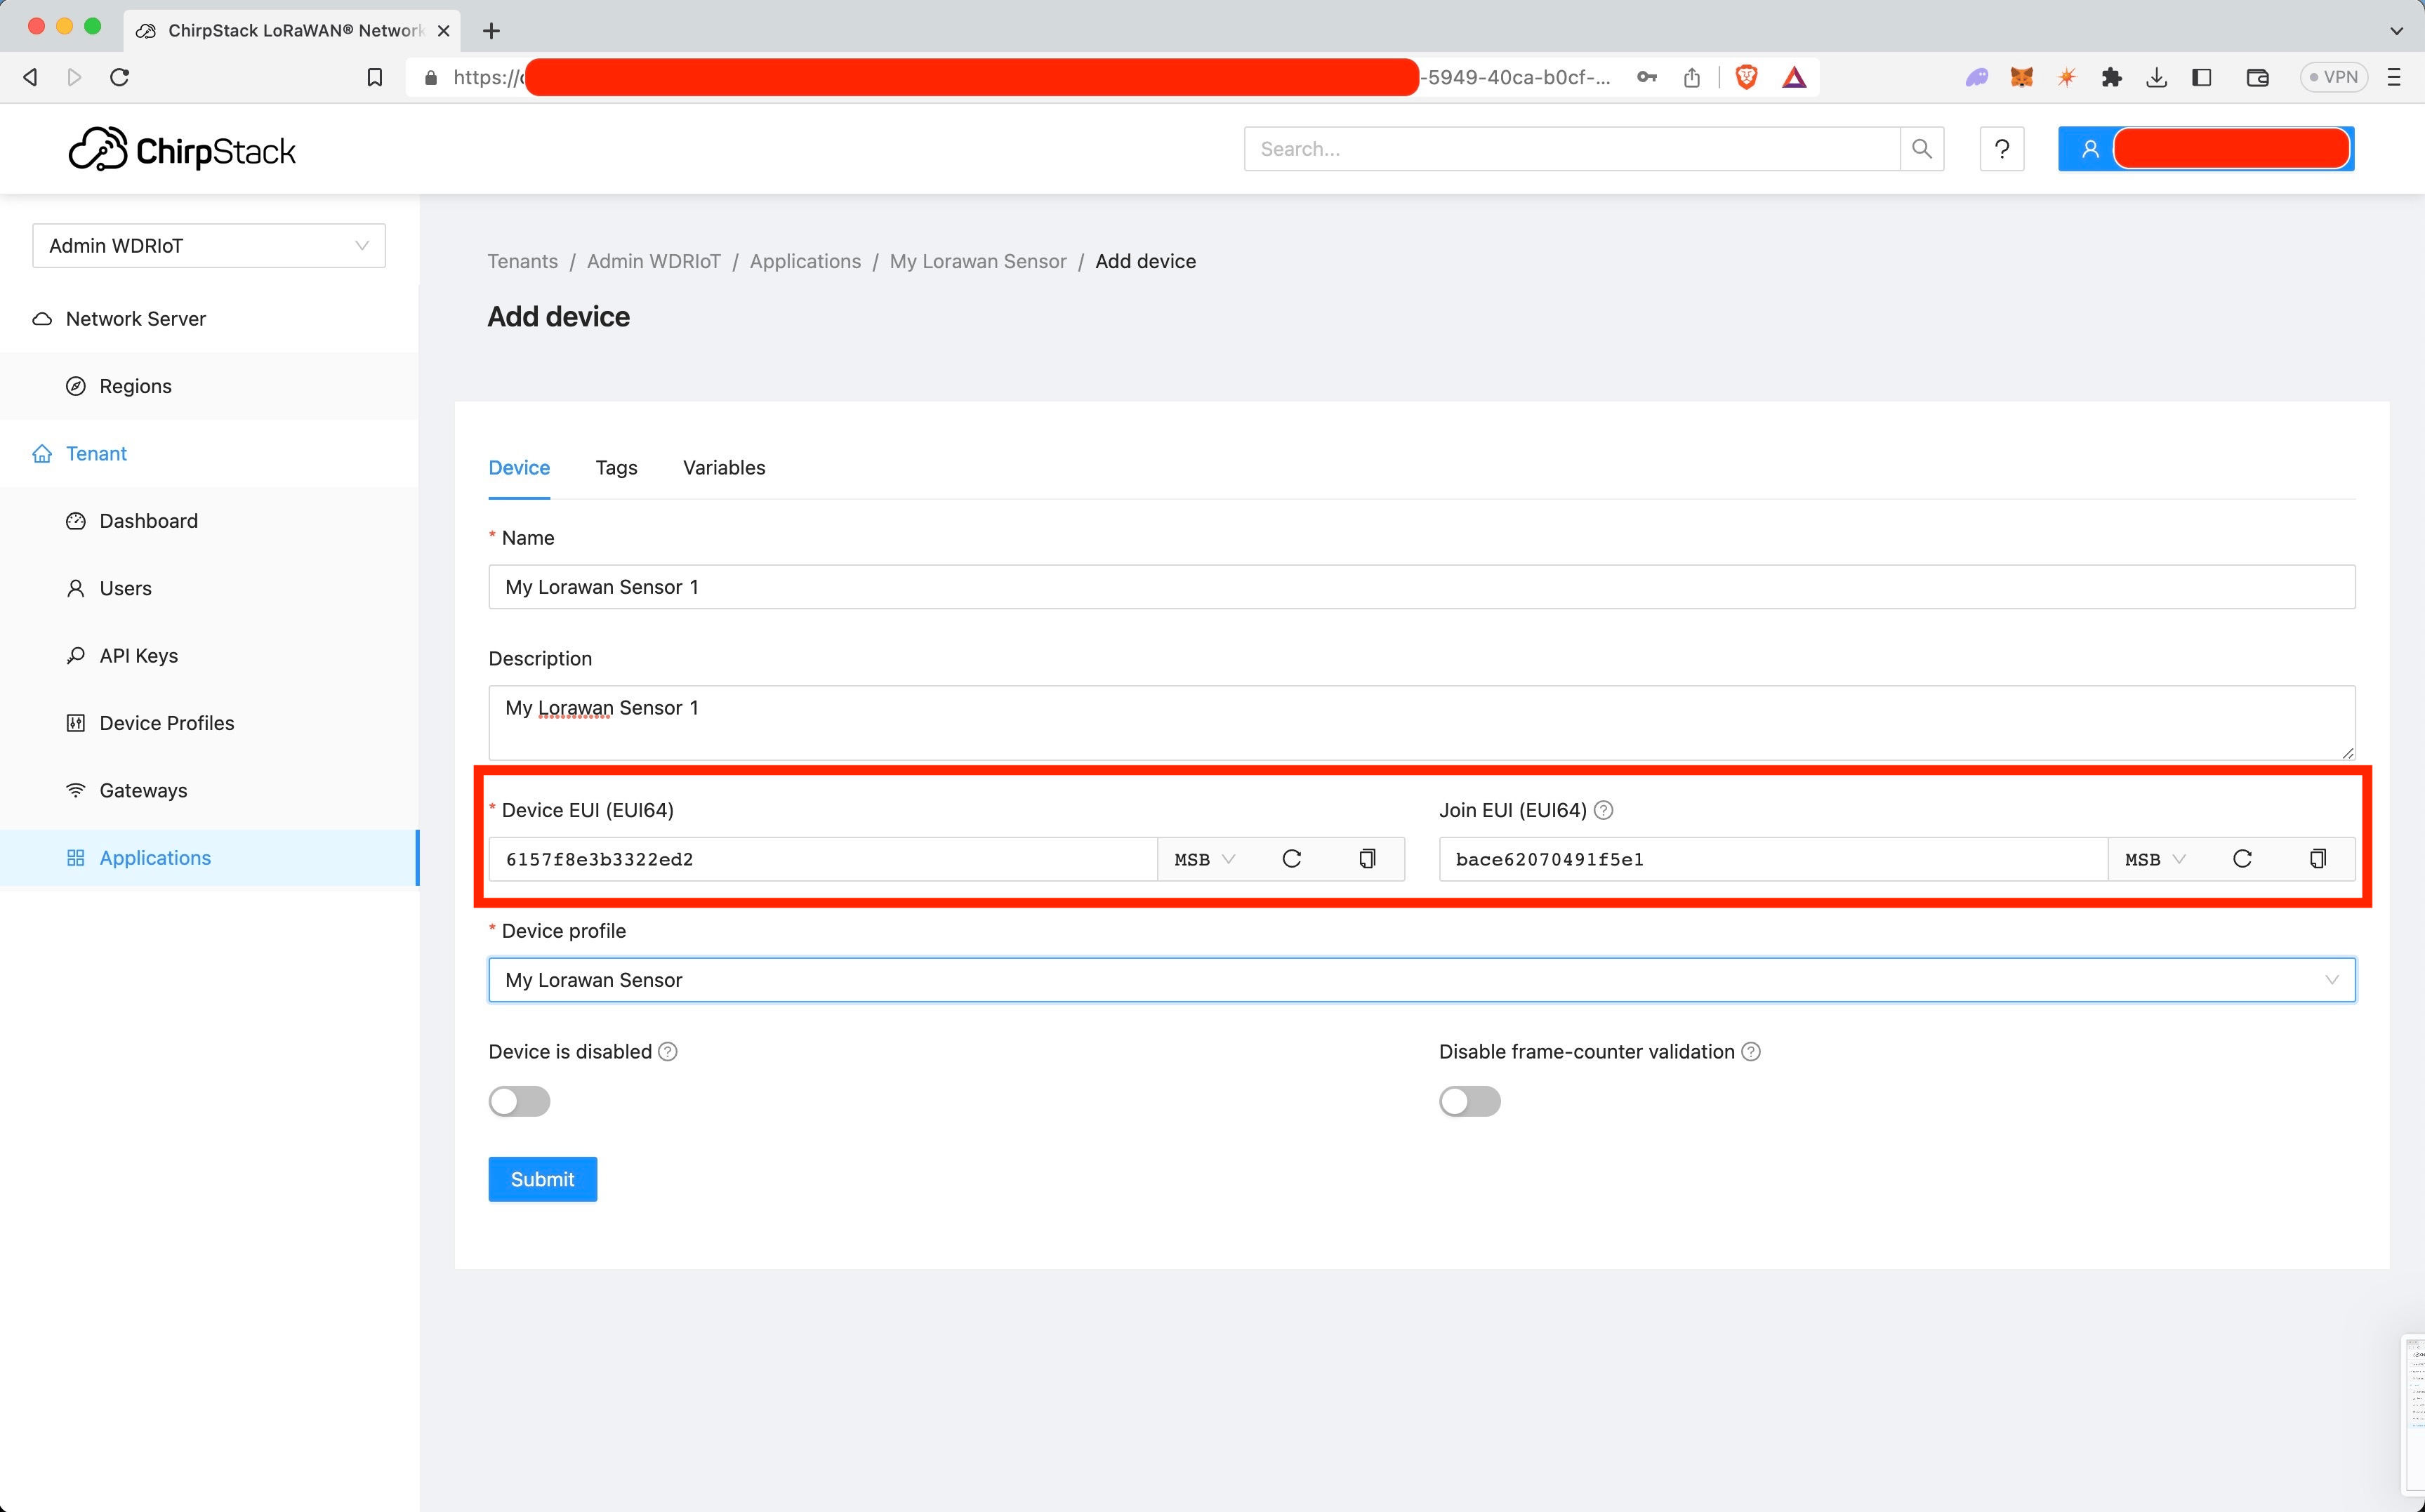Screen dimensions: 2425x1512
Task: Toggle the Device is disabled switch
Action: click(x=519, y=1101)
